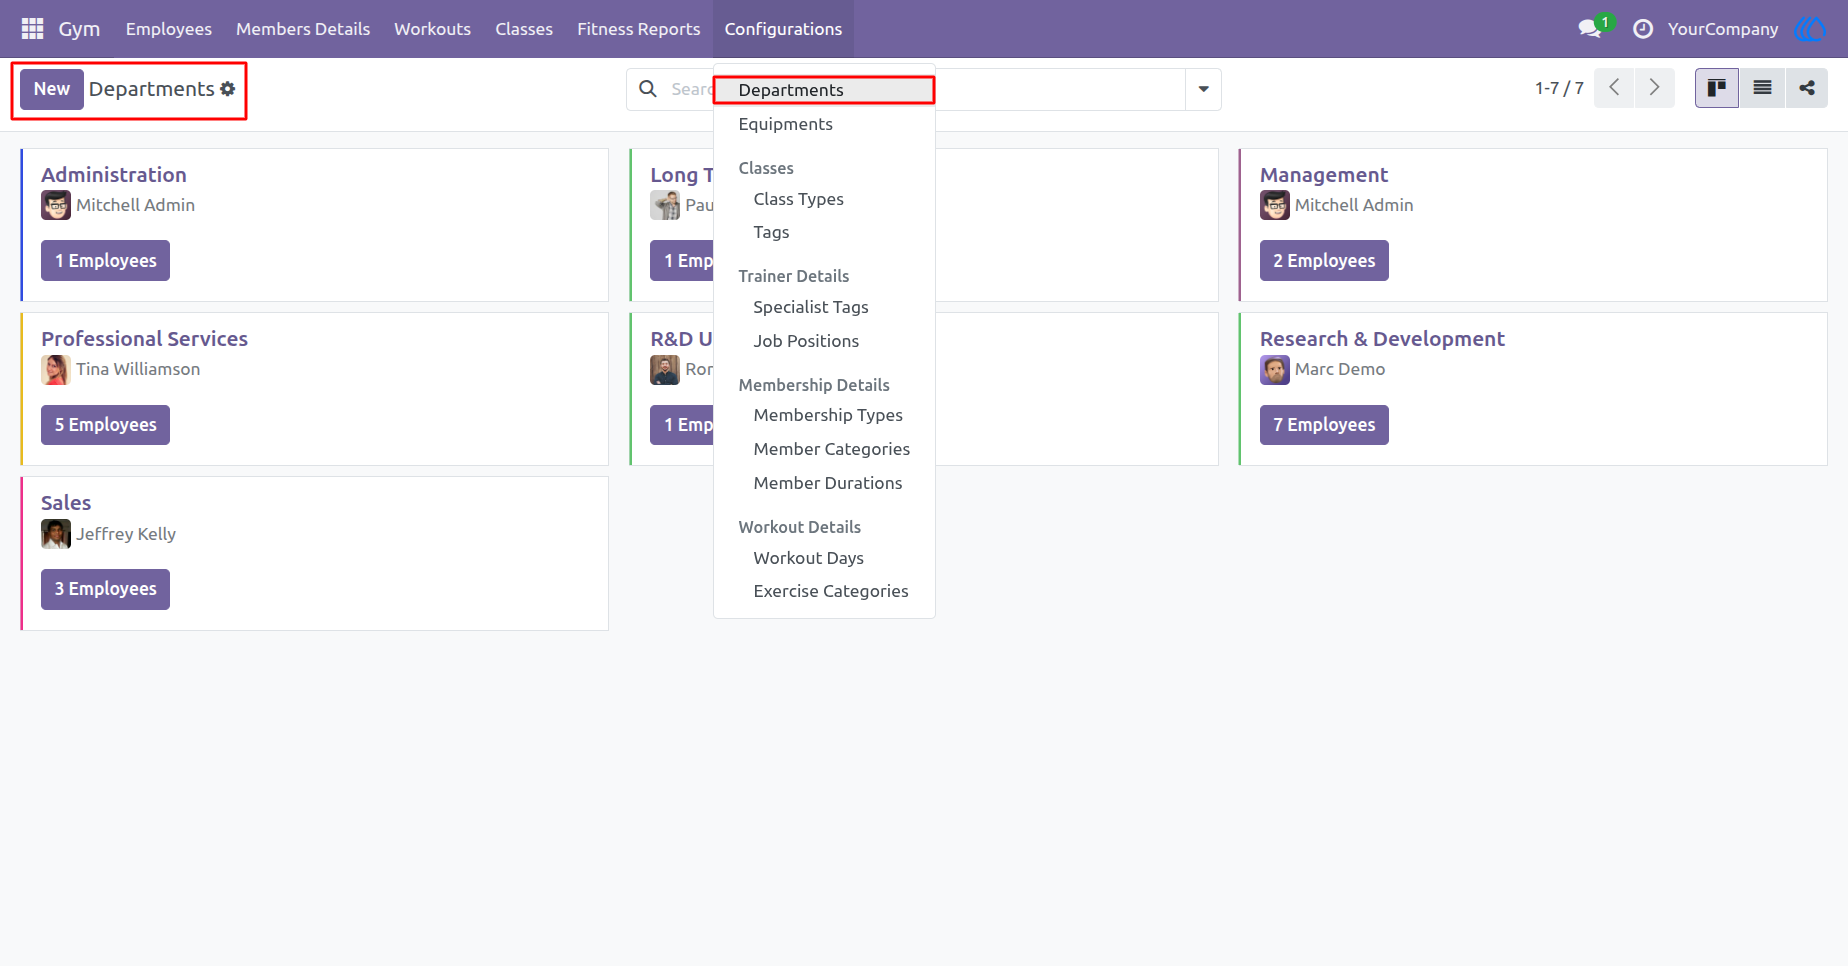
Task: Open Management's 2 Employees button
Action: click(1324, 261)
